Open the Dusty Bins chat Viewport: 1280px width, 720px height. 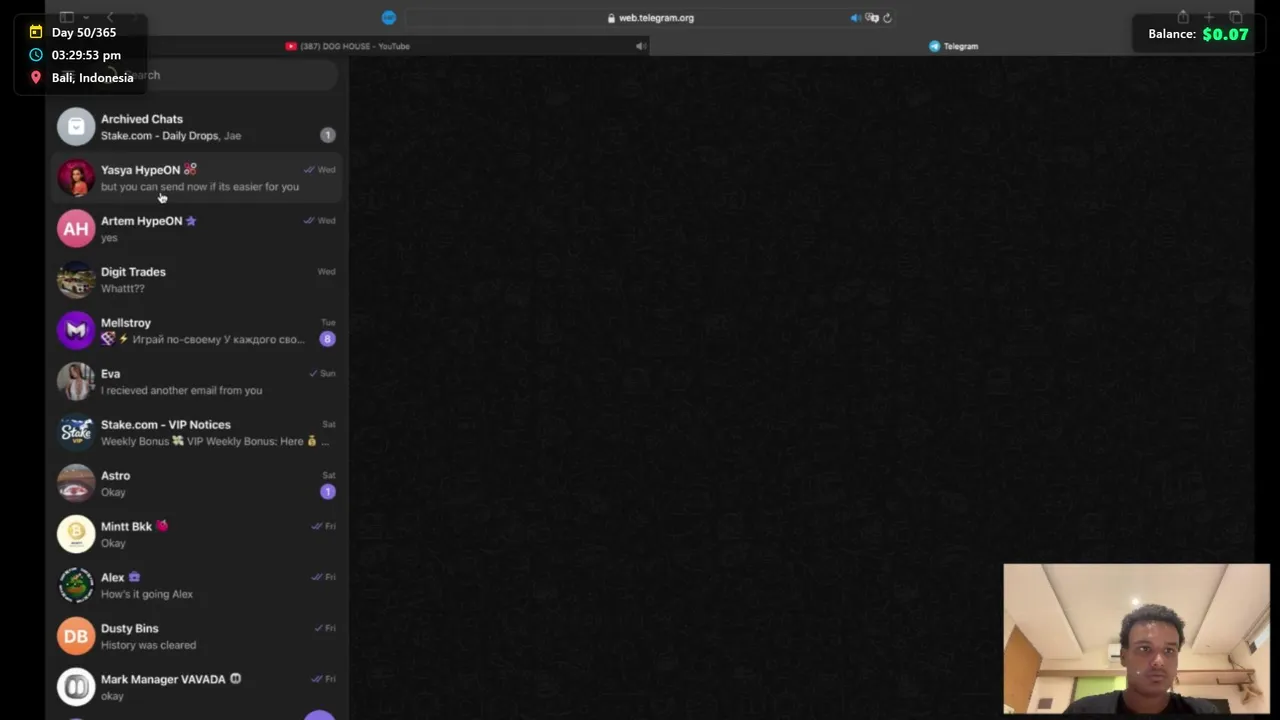coord(196,637)
